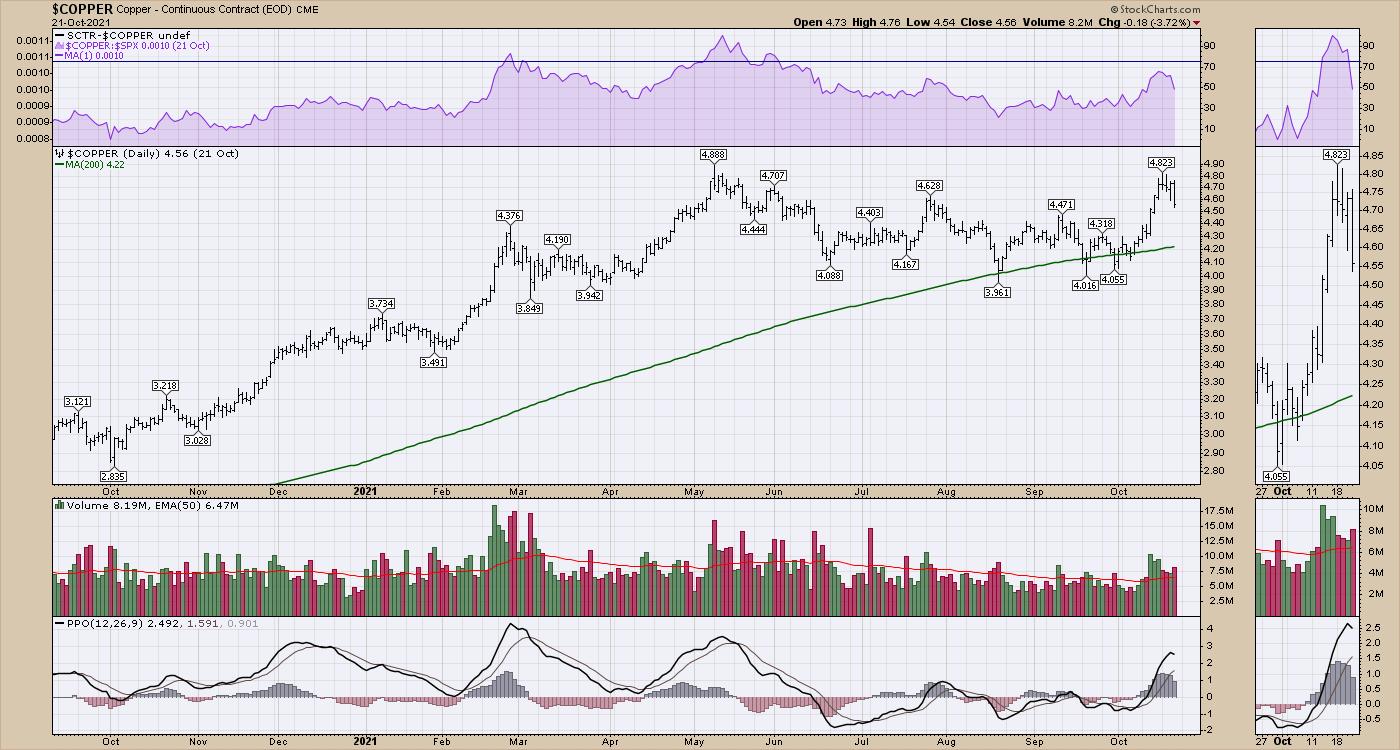
Task: Click the purple $COPPER:$SPX legend swatch
Action: click(x=59, y=46)
